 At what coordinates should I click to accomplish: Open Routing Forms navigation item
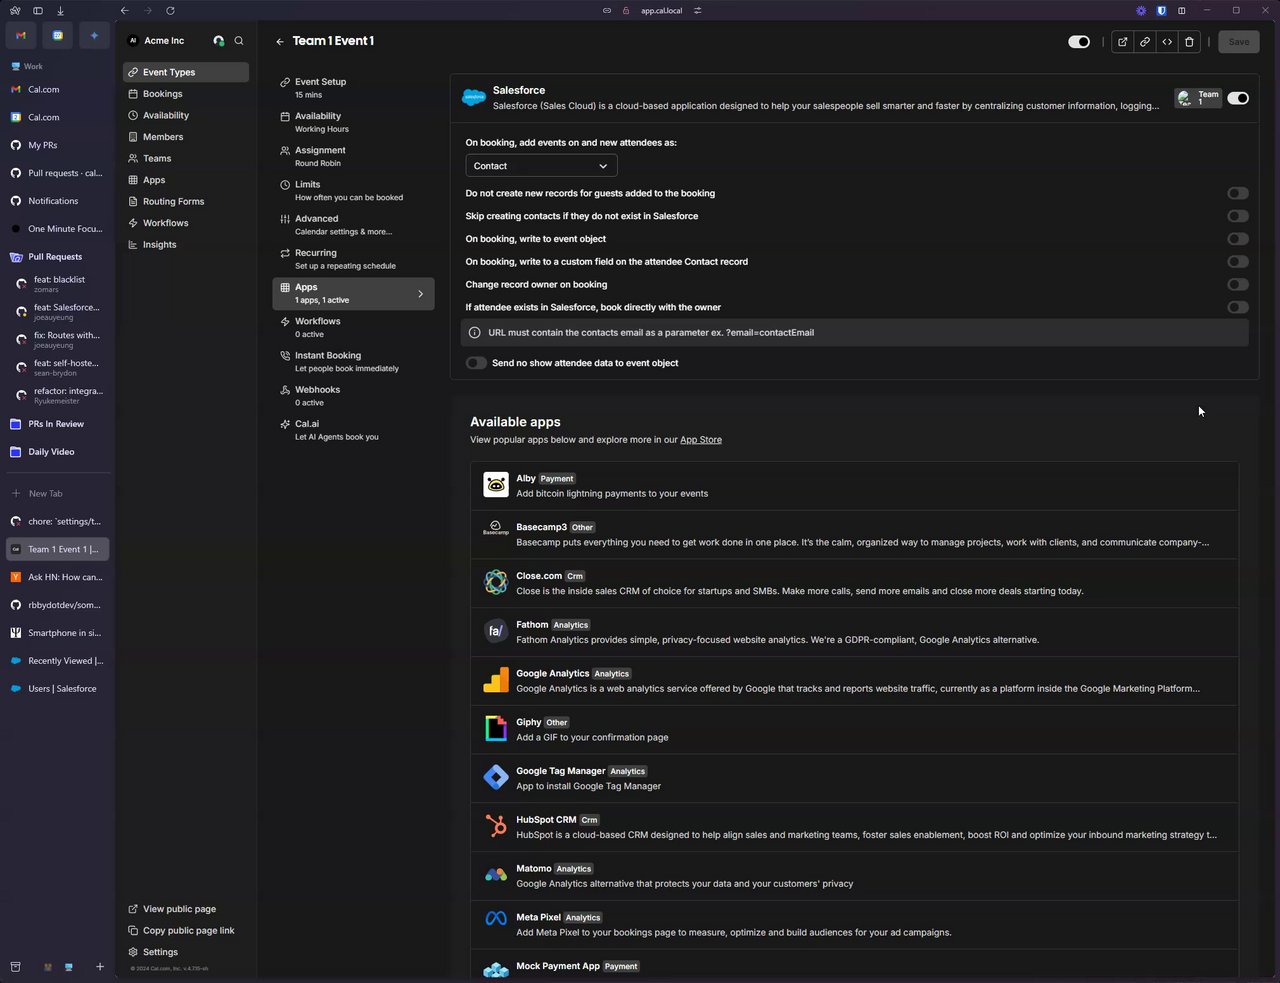coord(186,201)
